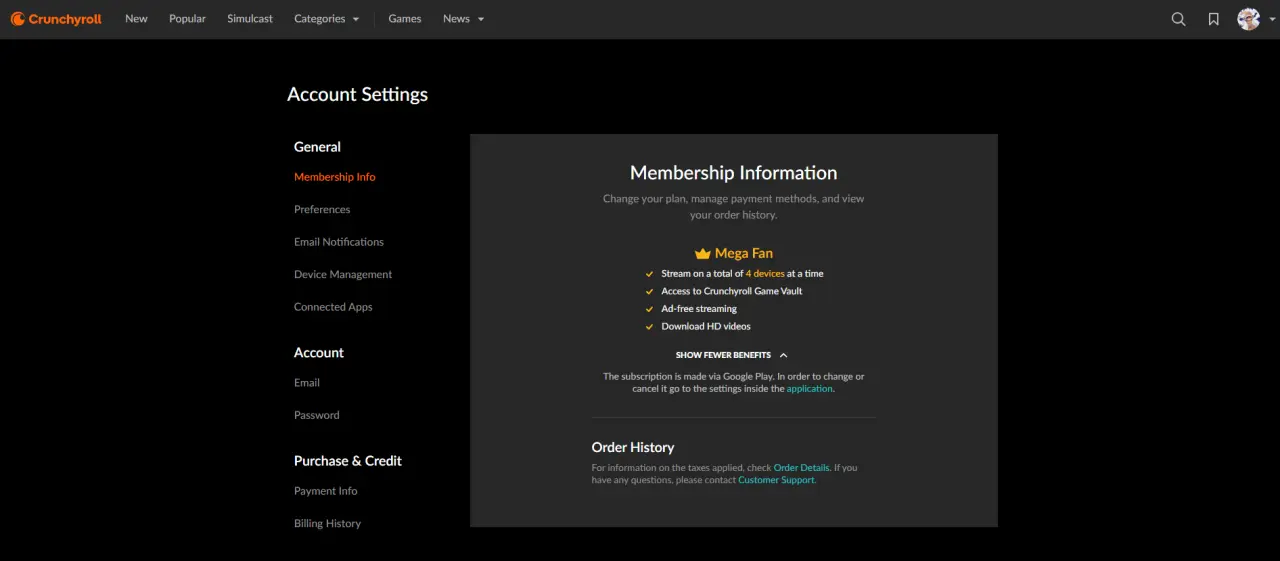
Task: Click the checkmark beside Download HD videos
Action: (x=650, y=327)
